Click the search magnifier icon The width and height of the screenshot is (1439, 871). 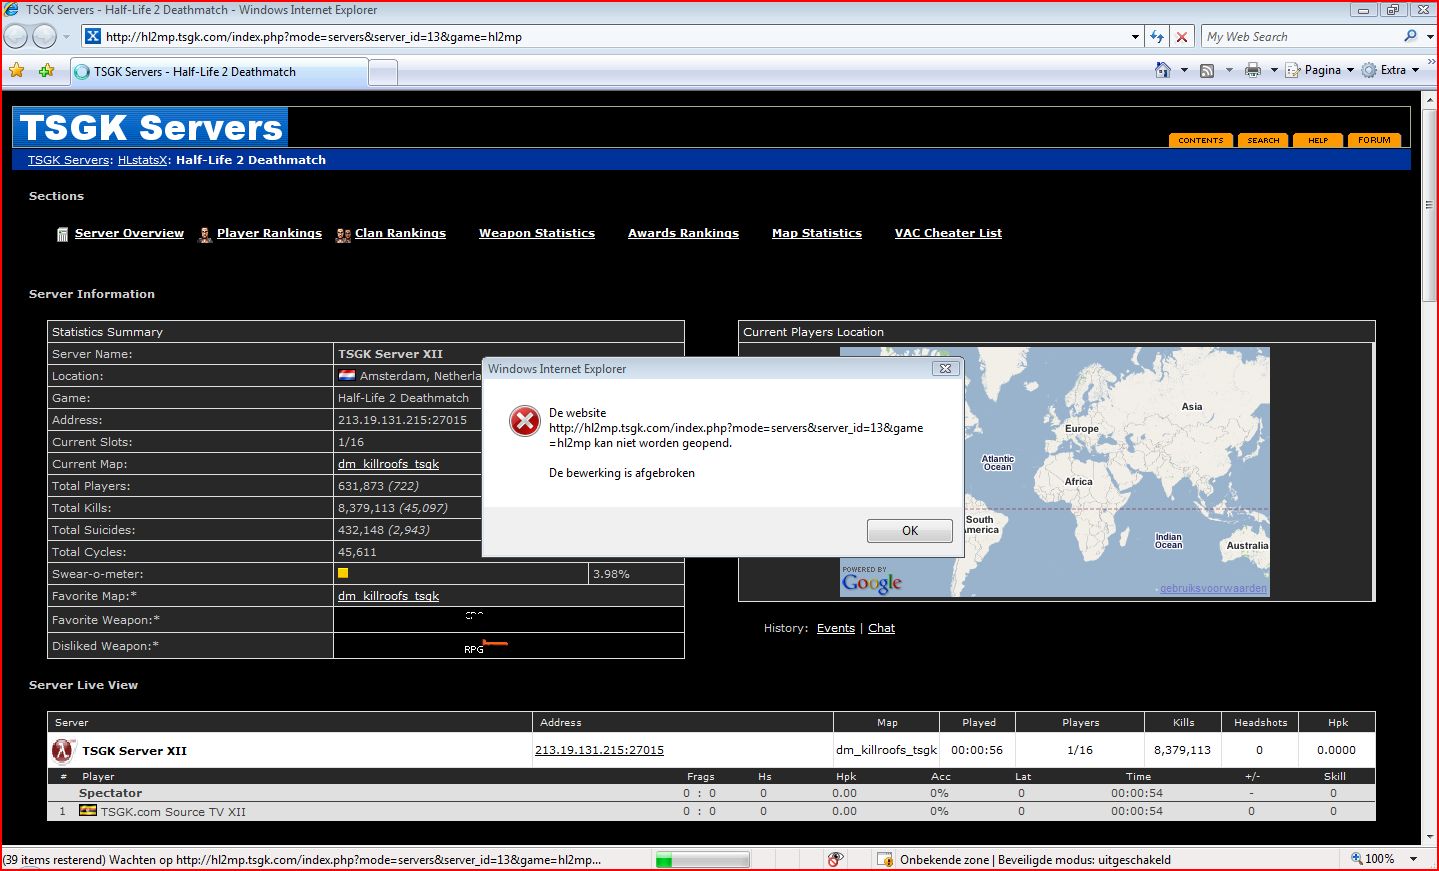[x=1410, y=36]
